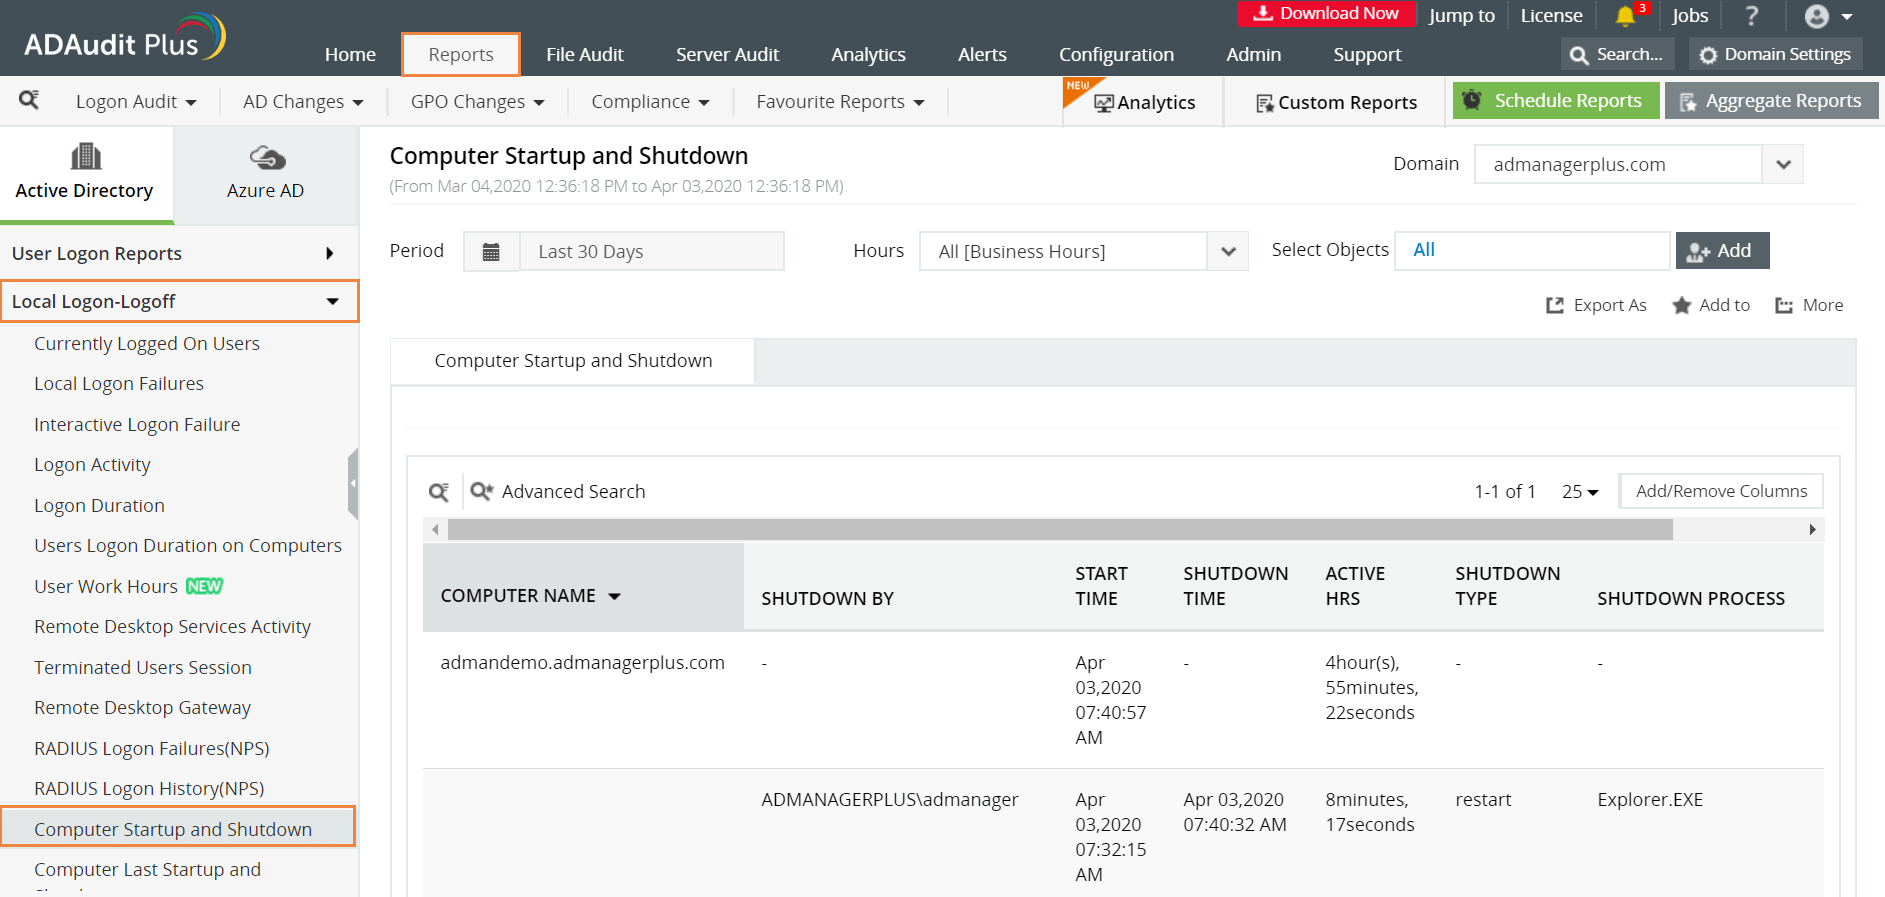The height and width of the screenshot is (897, 1885).
Task: Expand the Domain dropdown arrow
Action: pos(1783,165)
